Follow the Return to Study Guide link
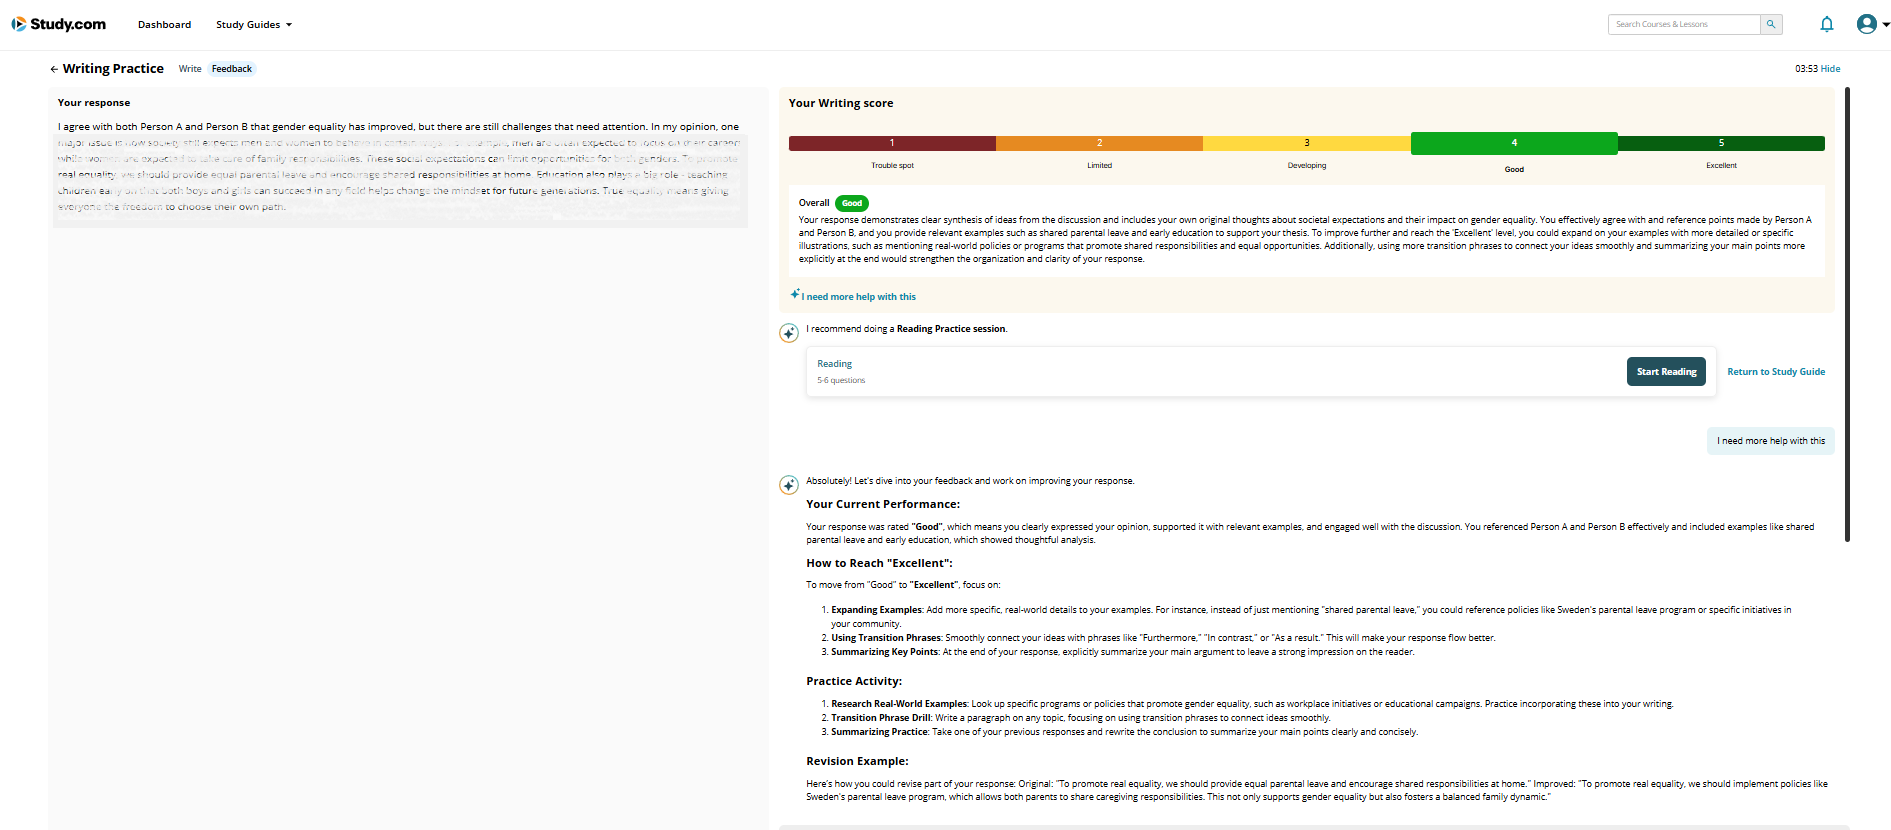Screen dimensions: 1891x830 pyautogui.click(x=1776, y=372)
